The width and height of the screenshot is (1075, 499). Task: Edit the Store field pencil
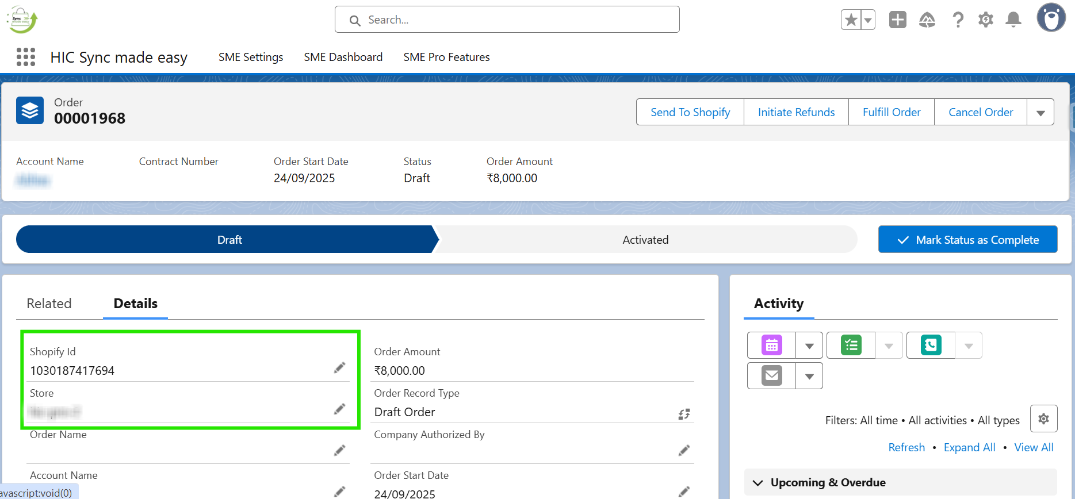[339, 409]
